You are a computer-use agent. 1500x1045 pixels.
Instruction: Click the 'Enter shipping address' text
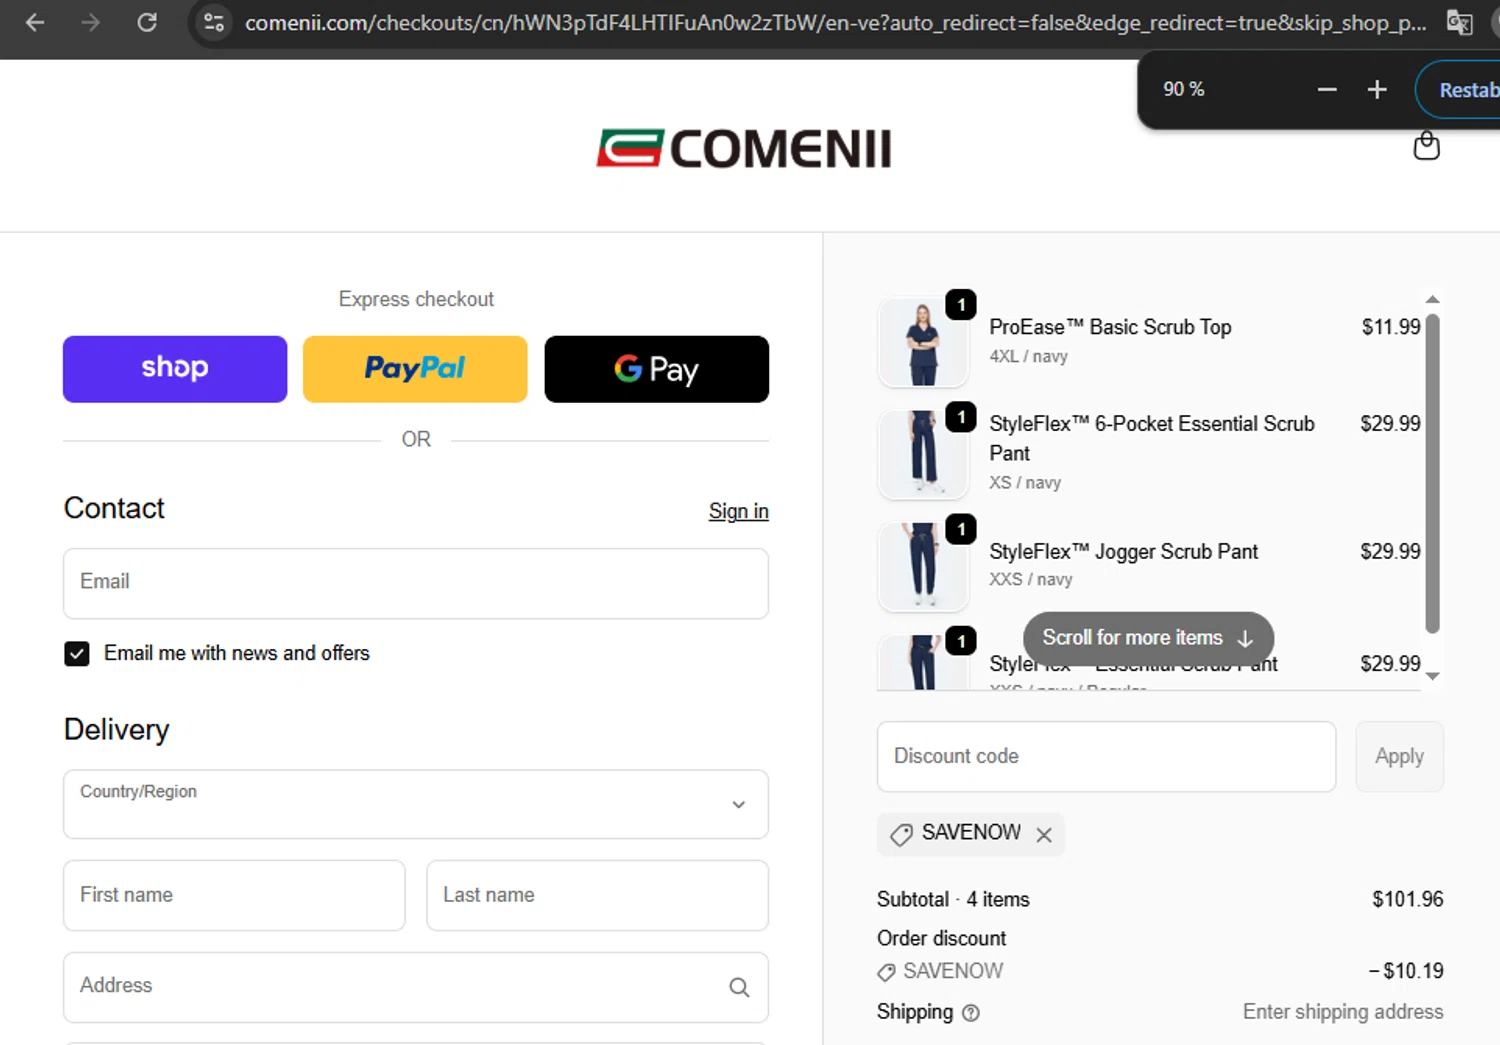(x=1343, y=1012)
